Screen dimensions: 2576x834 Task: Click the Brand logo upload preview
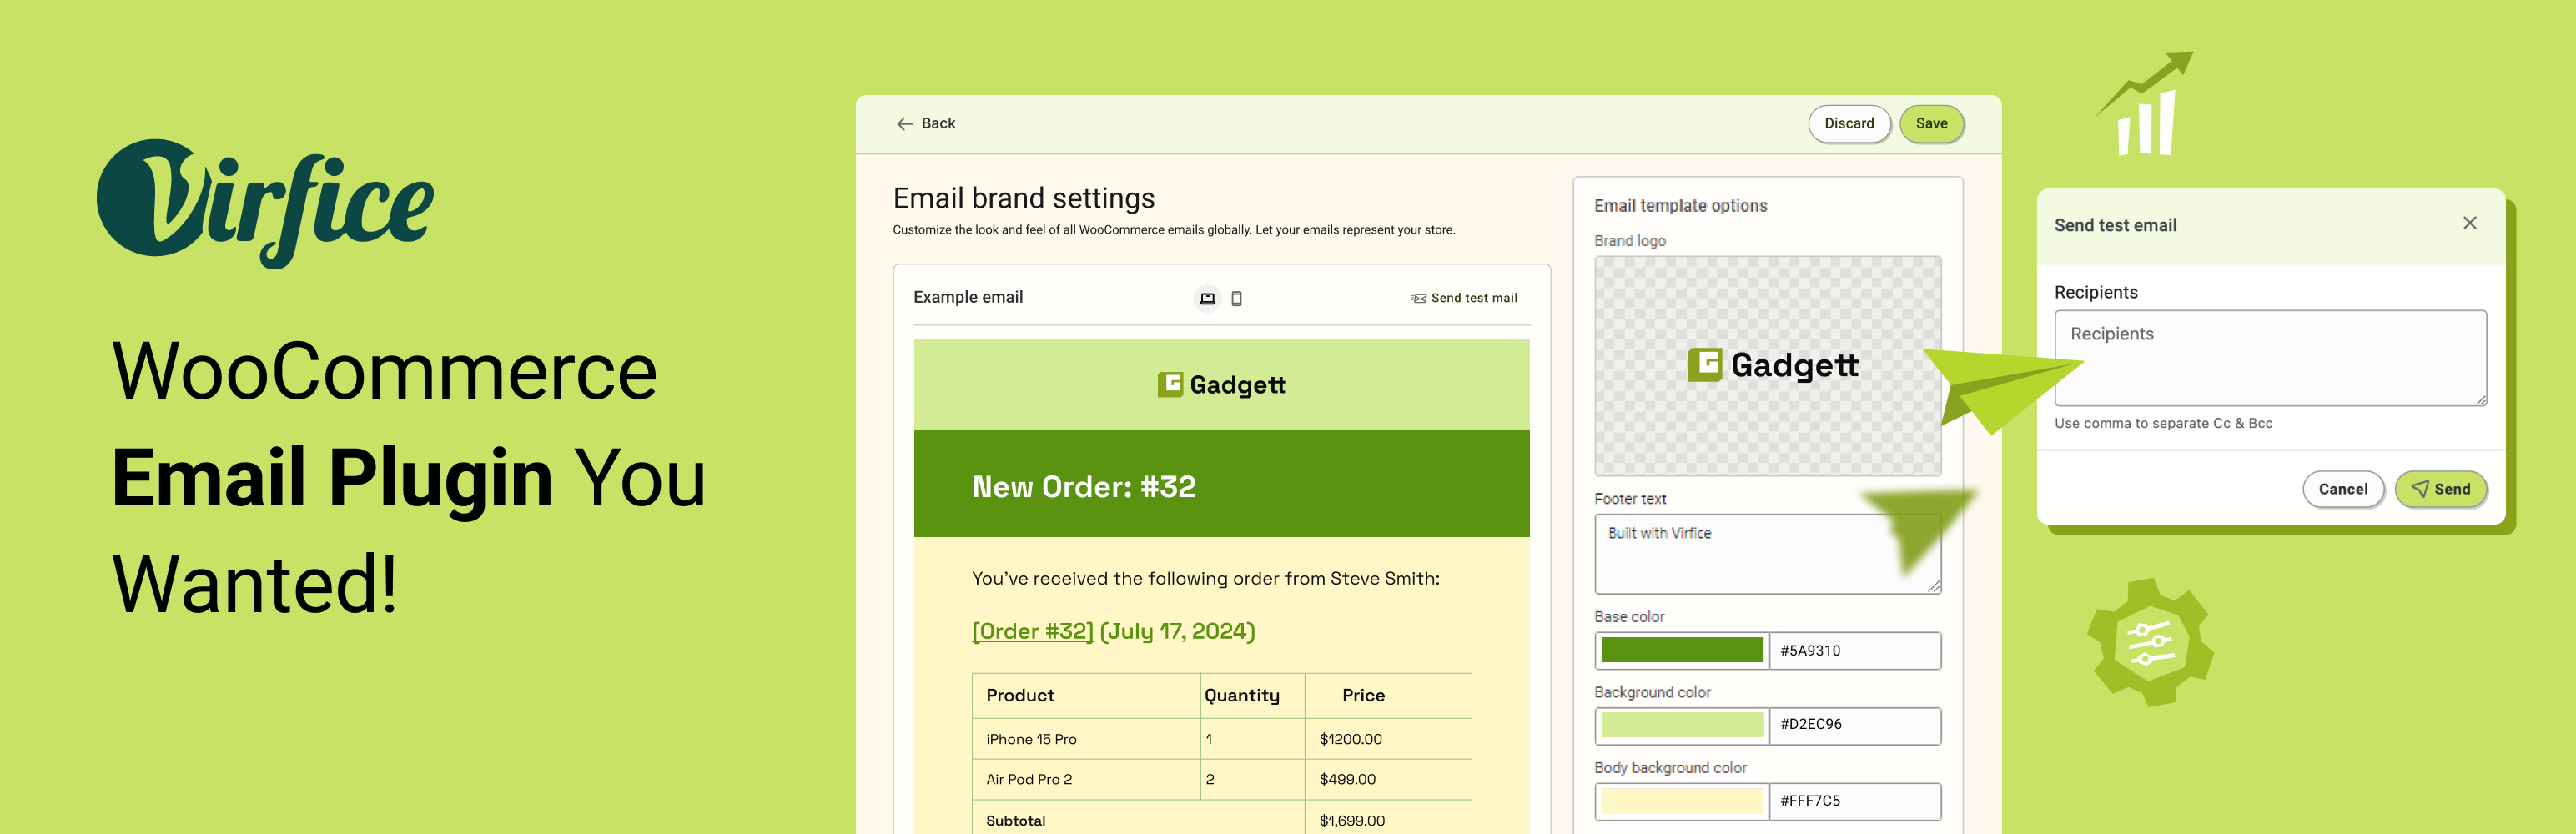click(1767, 366)
